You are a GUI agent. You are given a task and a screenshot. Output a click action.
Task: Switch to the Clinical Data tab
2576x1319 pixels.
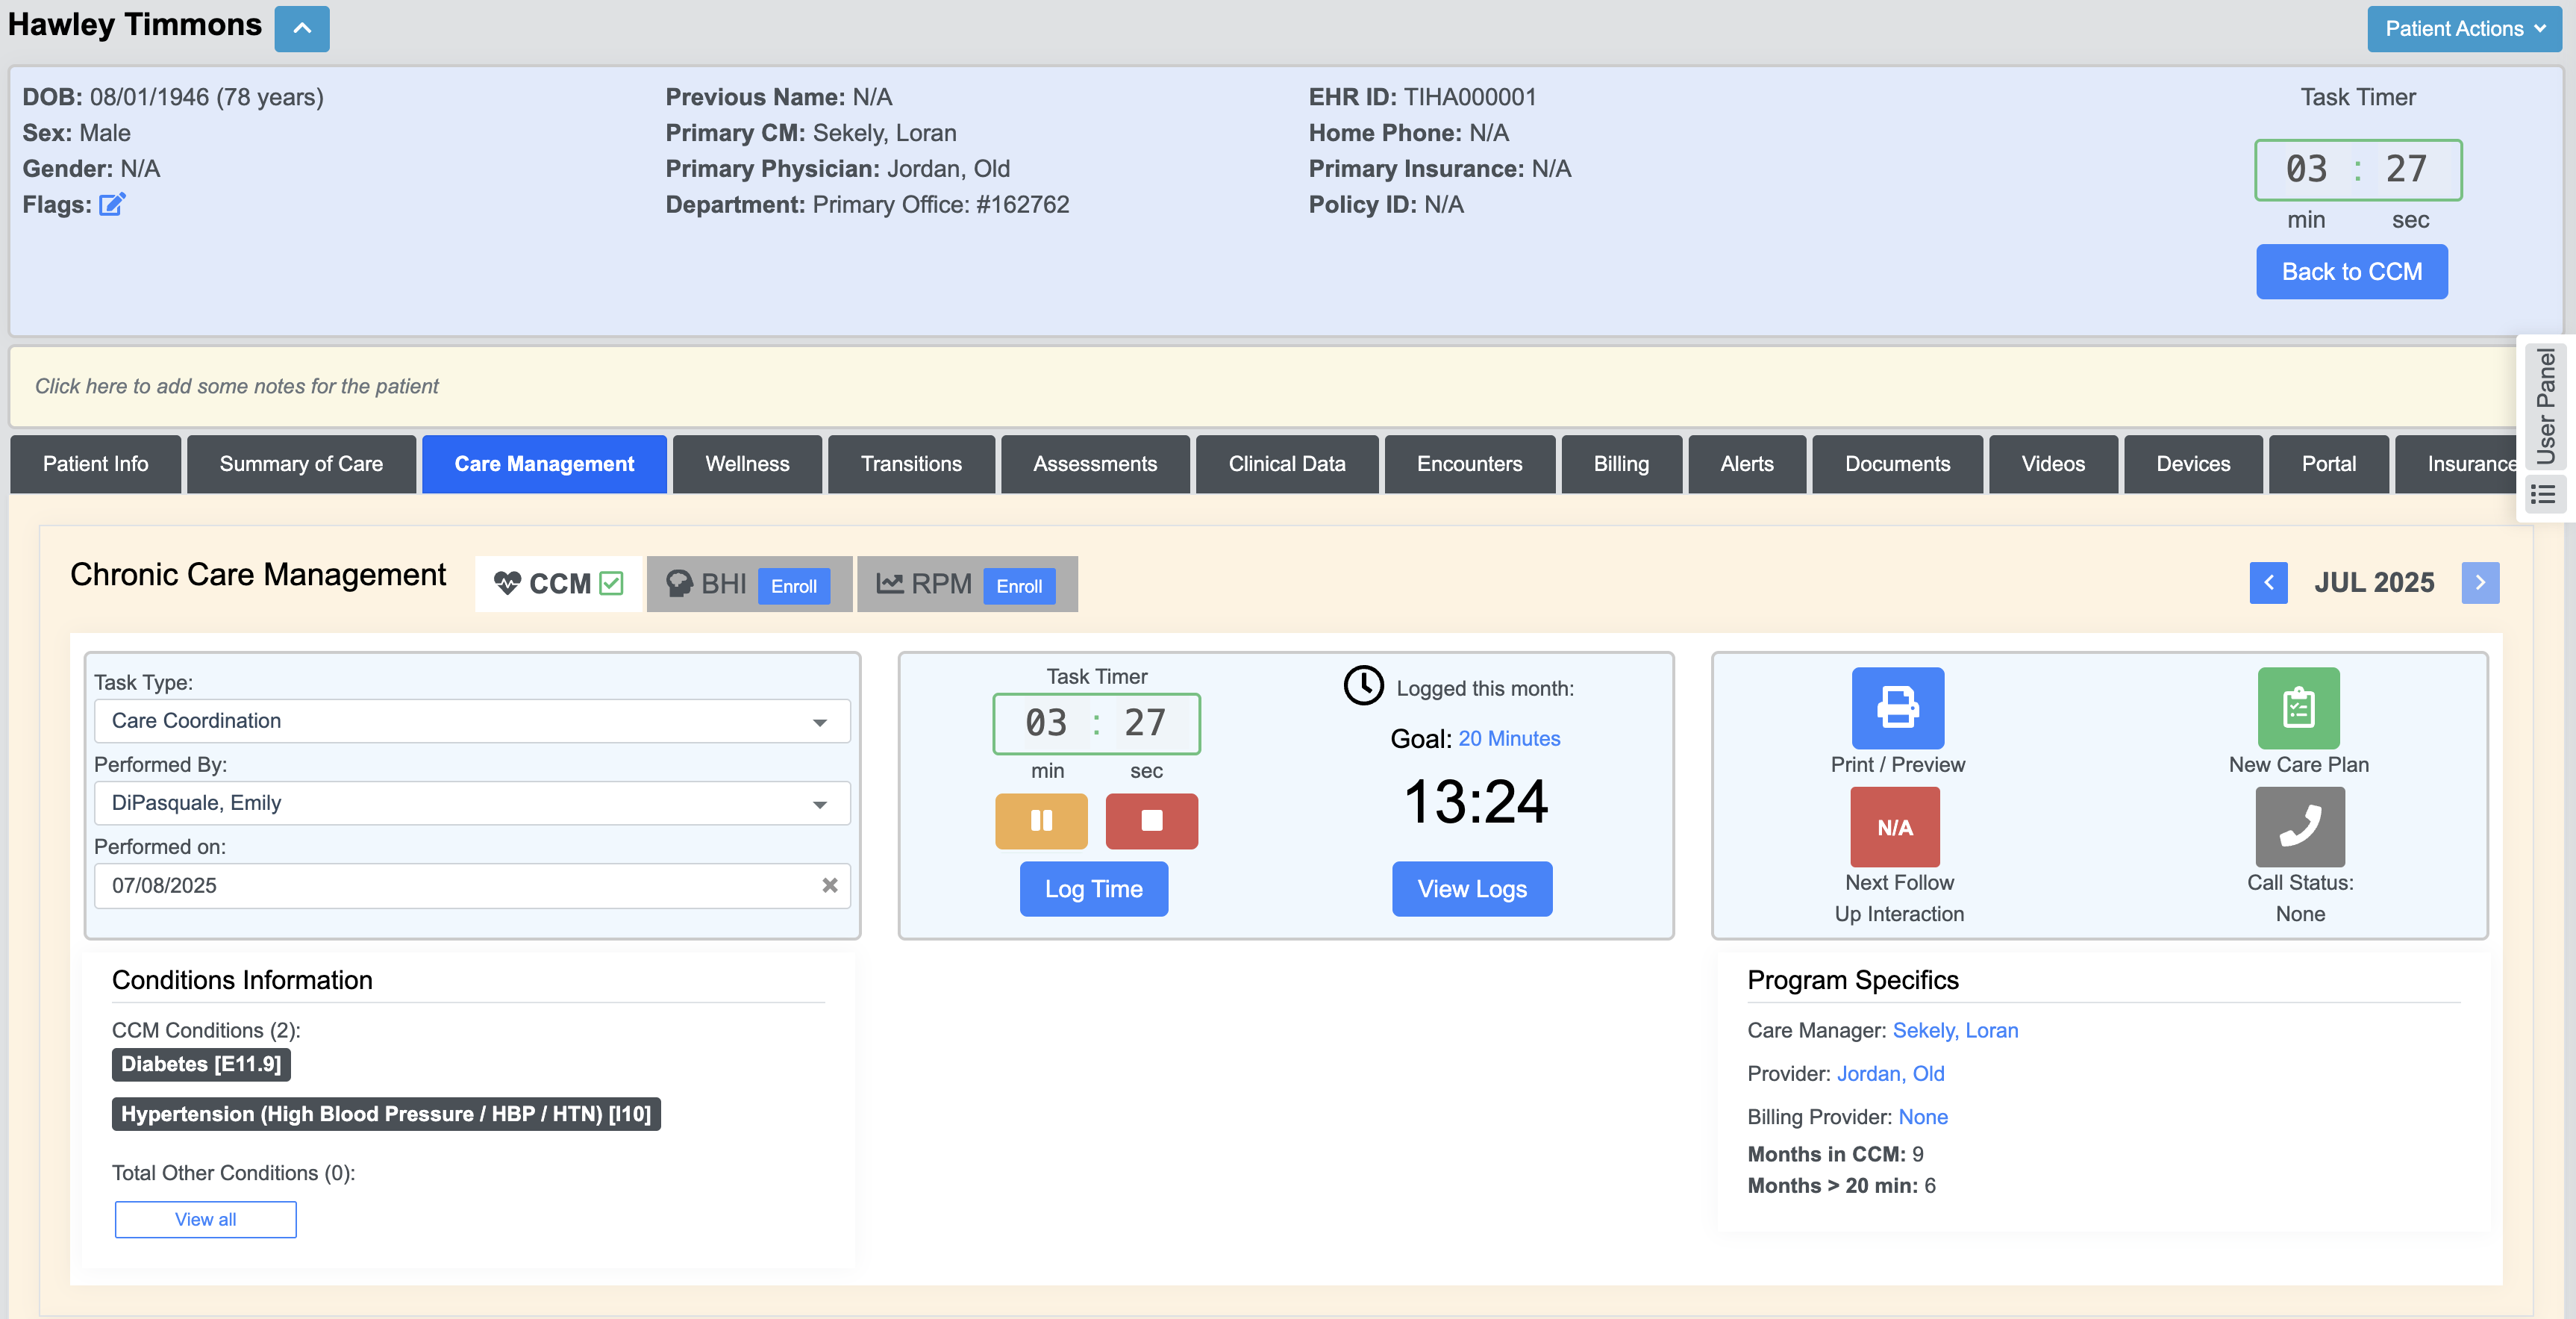1286,464
